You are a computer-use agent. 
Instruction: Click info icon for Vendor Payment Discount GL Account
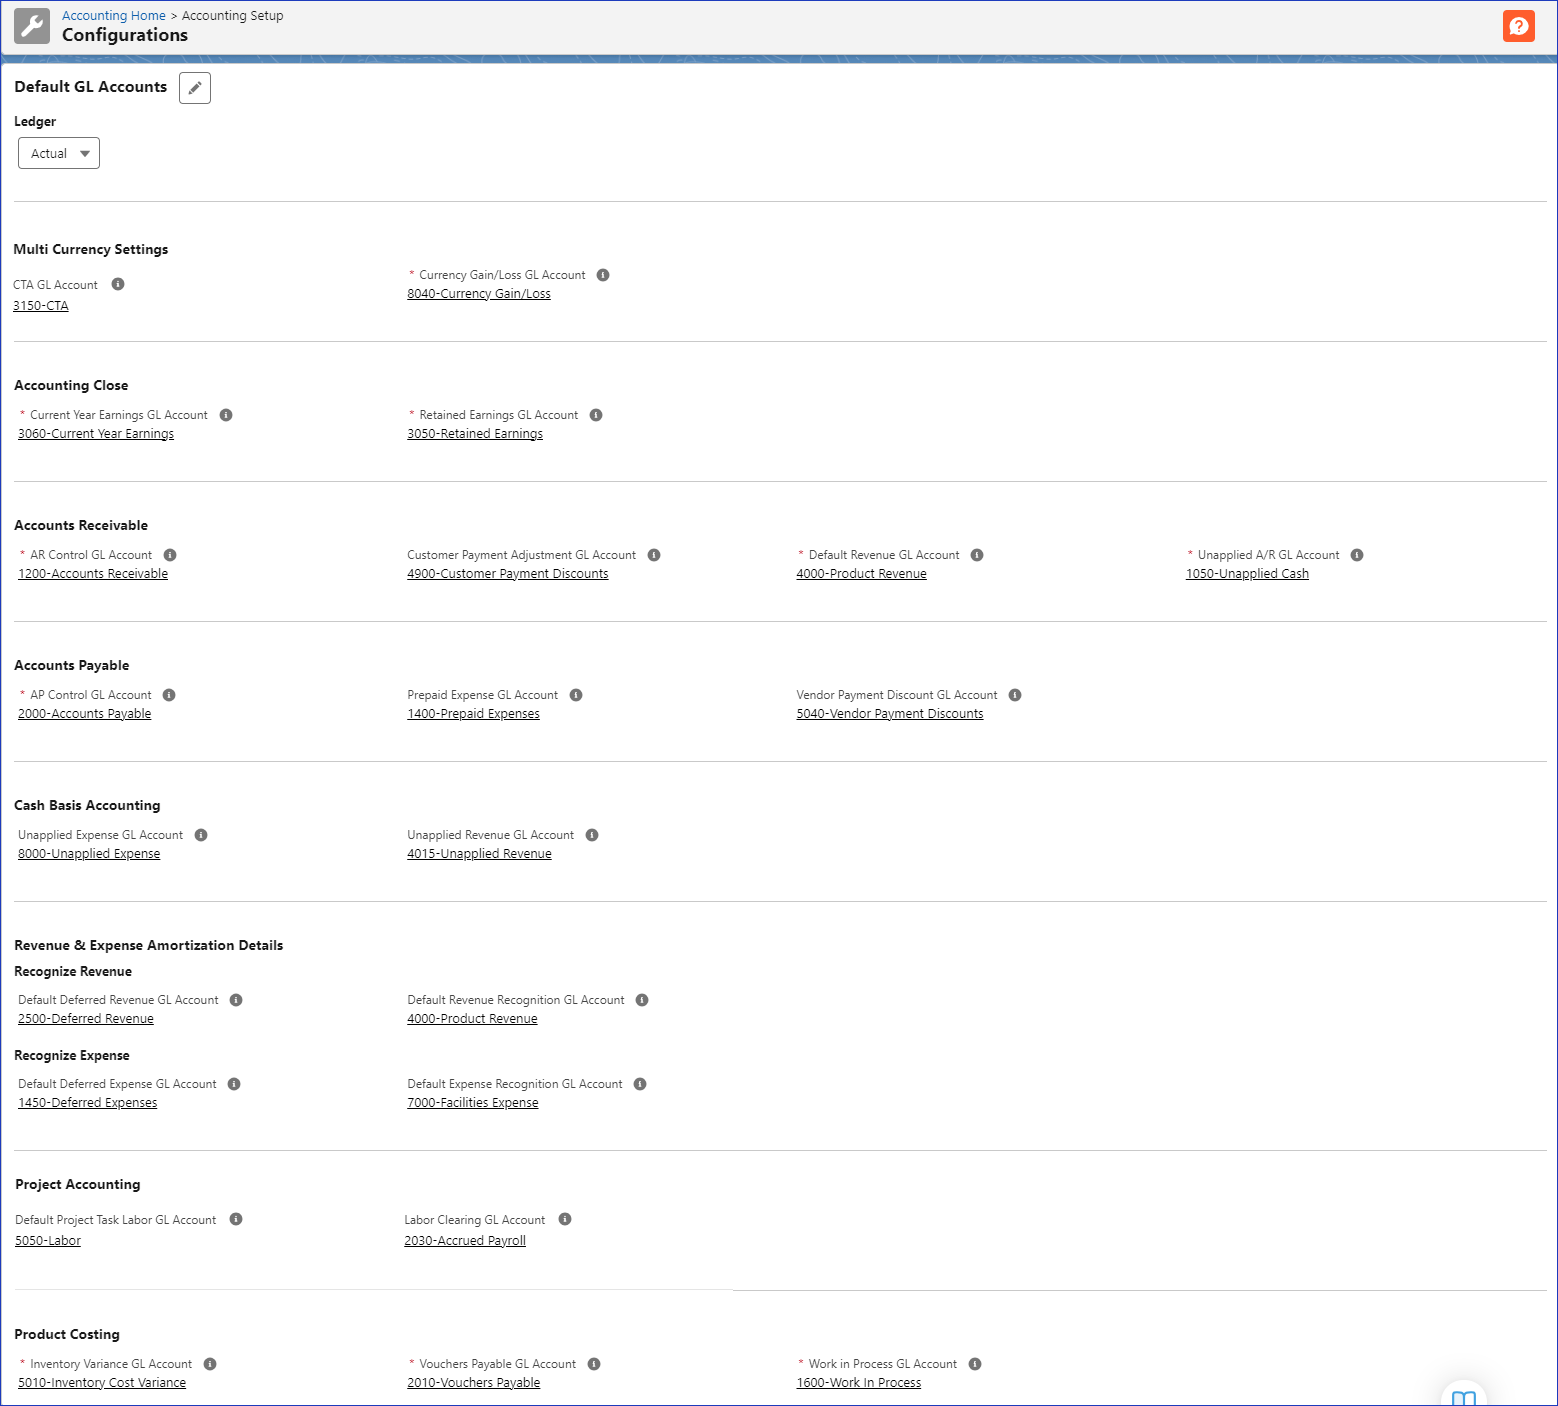(1015, 695)
